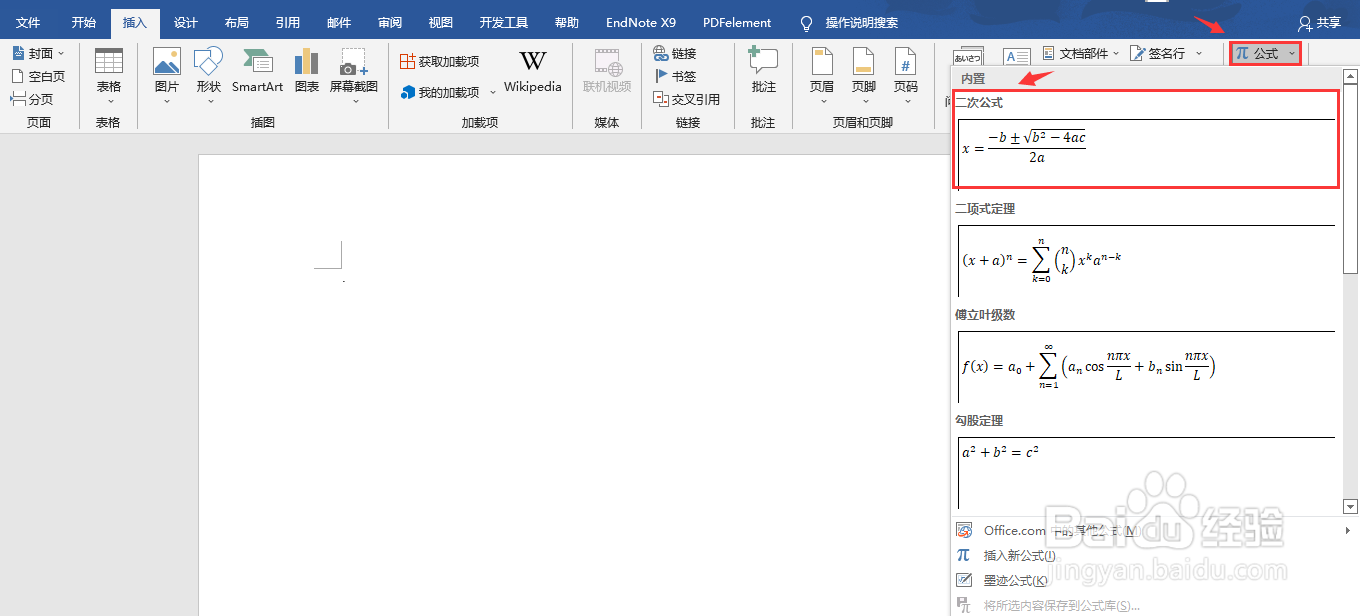
Task: Insert a SmartArt graphic
Action: pos(257,72)
